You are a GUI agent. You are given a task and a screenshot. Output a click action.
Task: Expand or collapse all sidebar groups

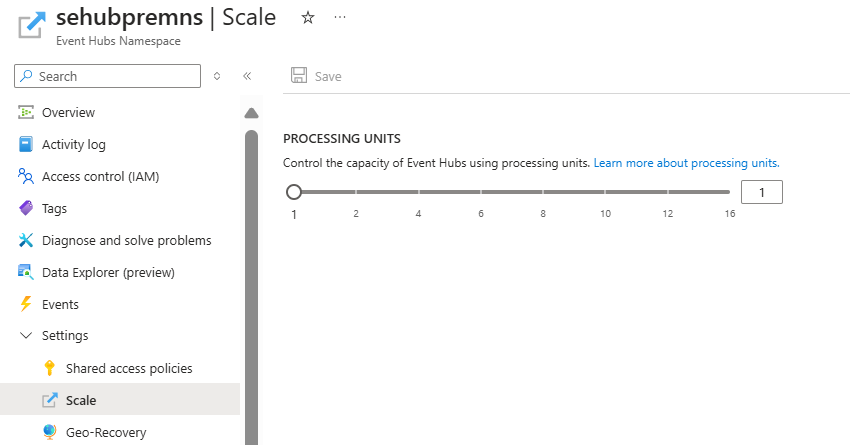coord(218,76)
